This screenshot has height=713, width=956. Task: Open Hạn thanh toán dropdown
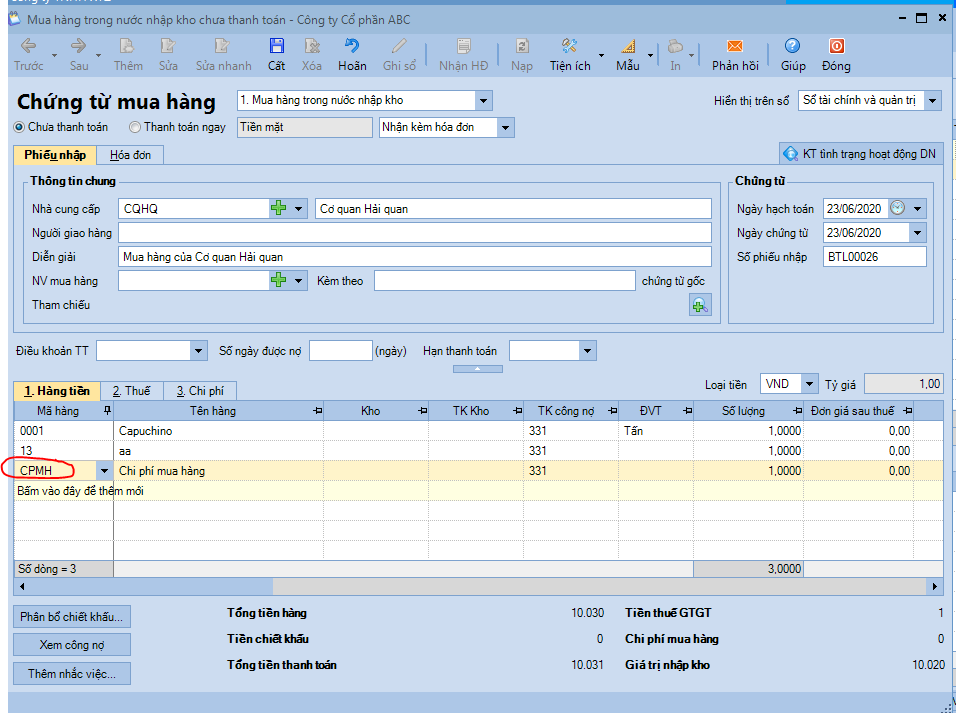(587, 351)
